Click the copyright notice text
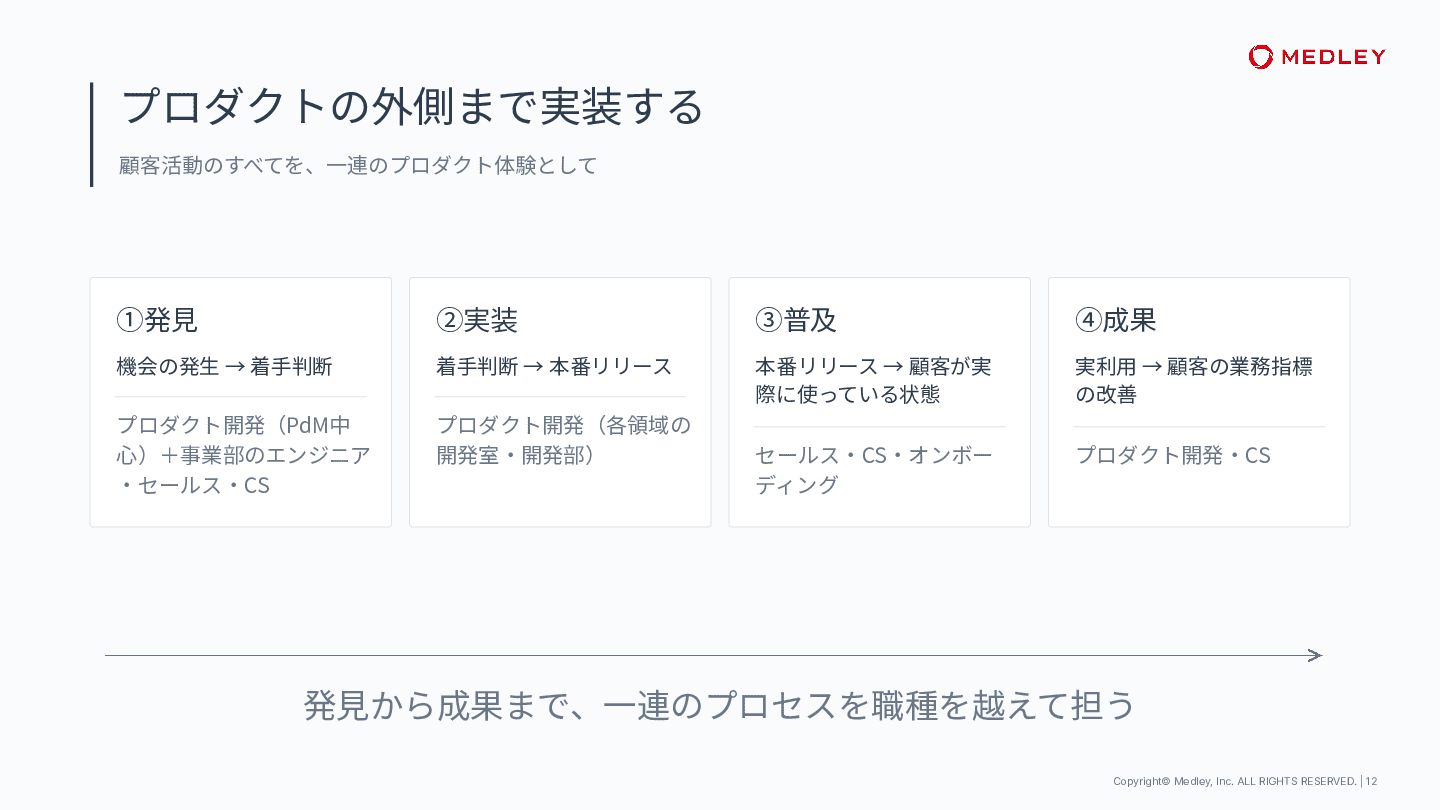The image size is (1440, 810). 1235,781
